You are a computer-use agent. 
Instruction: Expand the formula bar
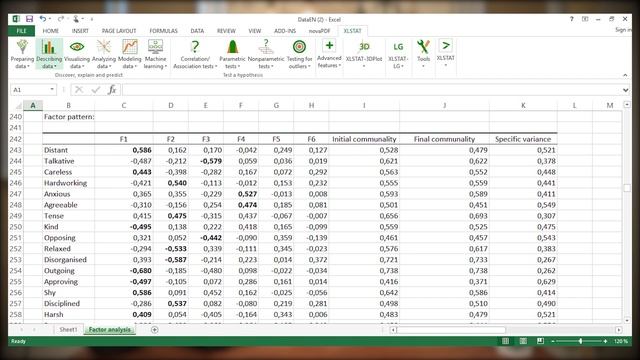(x=625, y=90)
